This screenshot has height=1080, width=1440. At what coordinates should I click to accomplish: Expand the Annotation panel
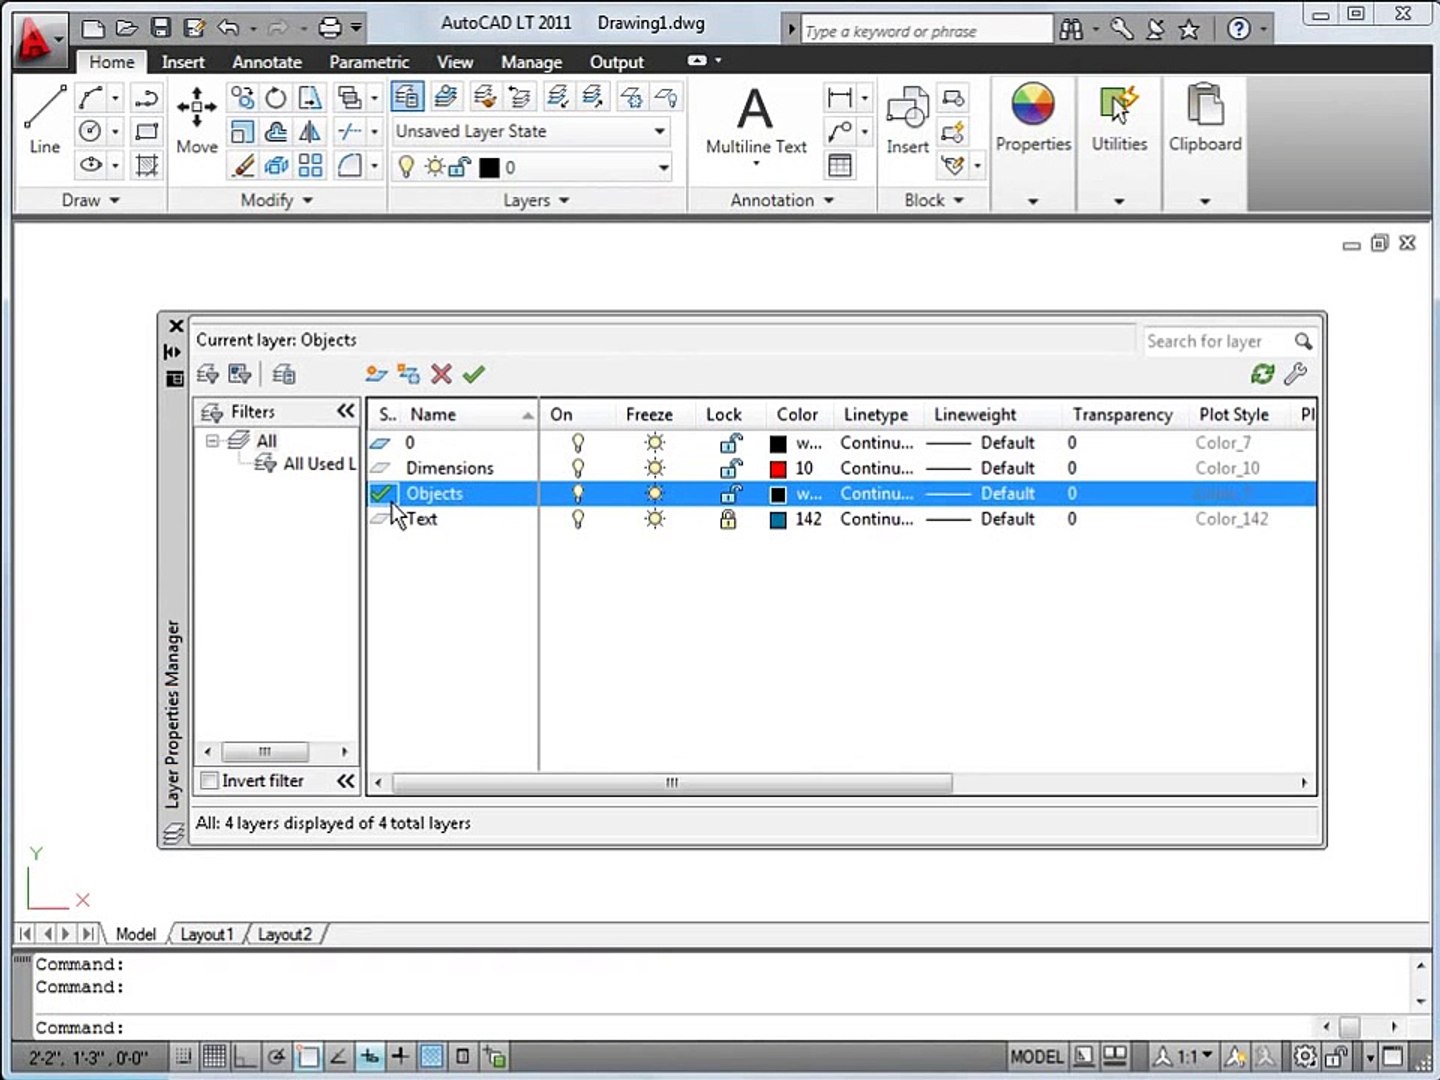tap(782, 200)
